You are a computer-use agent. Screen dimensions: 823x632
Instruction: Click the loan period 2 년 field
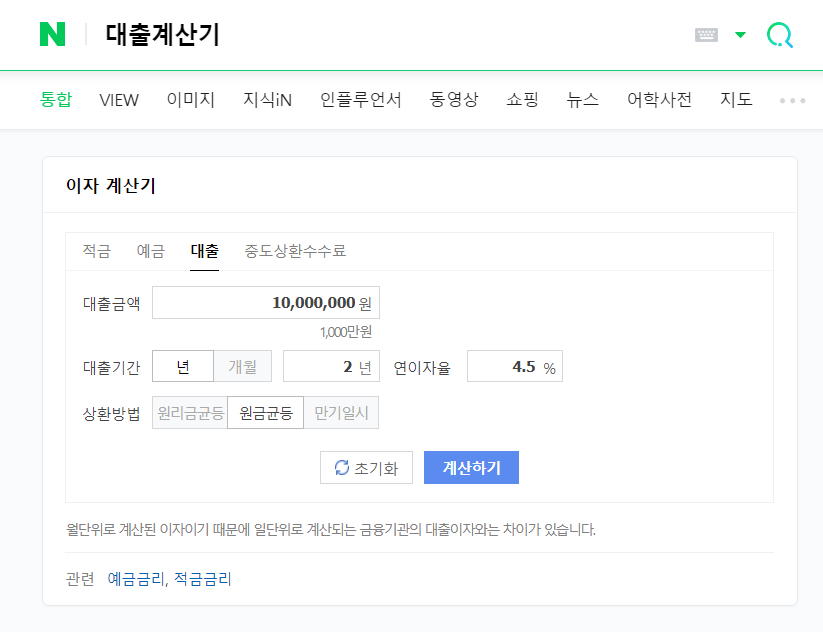coord(331,366)
